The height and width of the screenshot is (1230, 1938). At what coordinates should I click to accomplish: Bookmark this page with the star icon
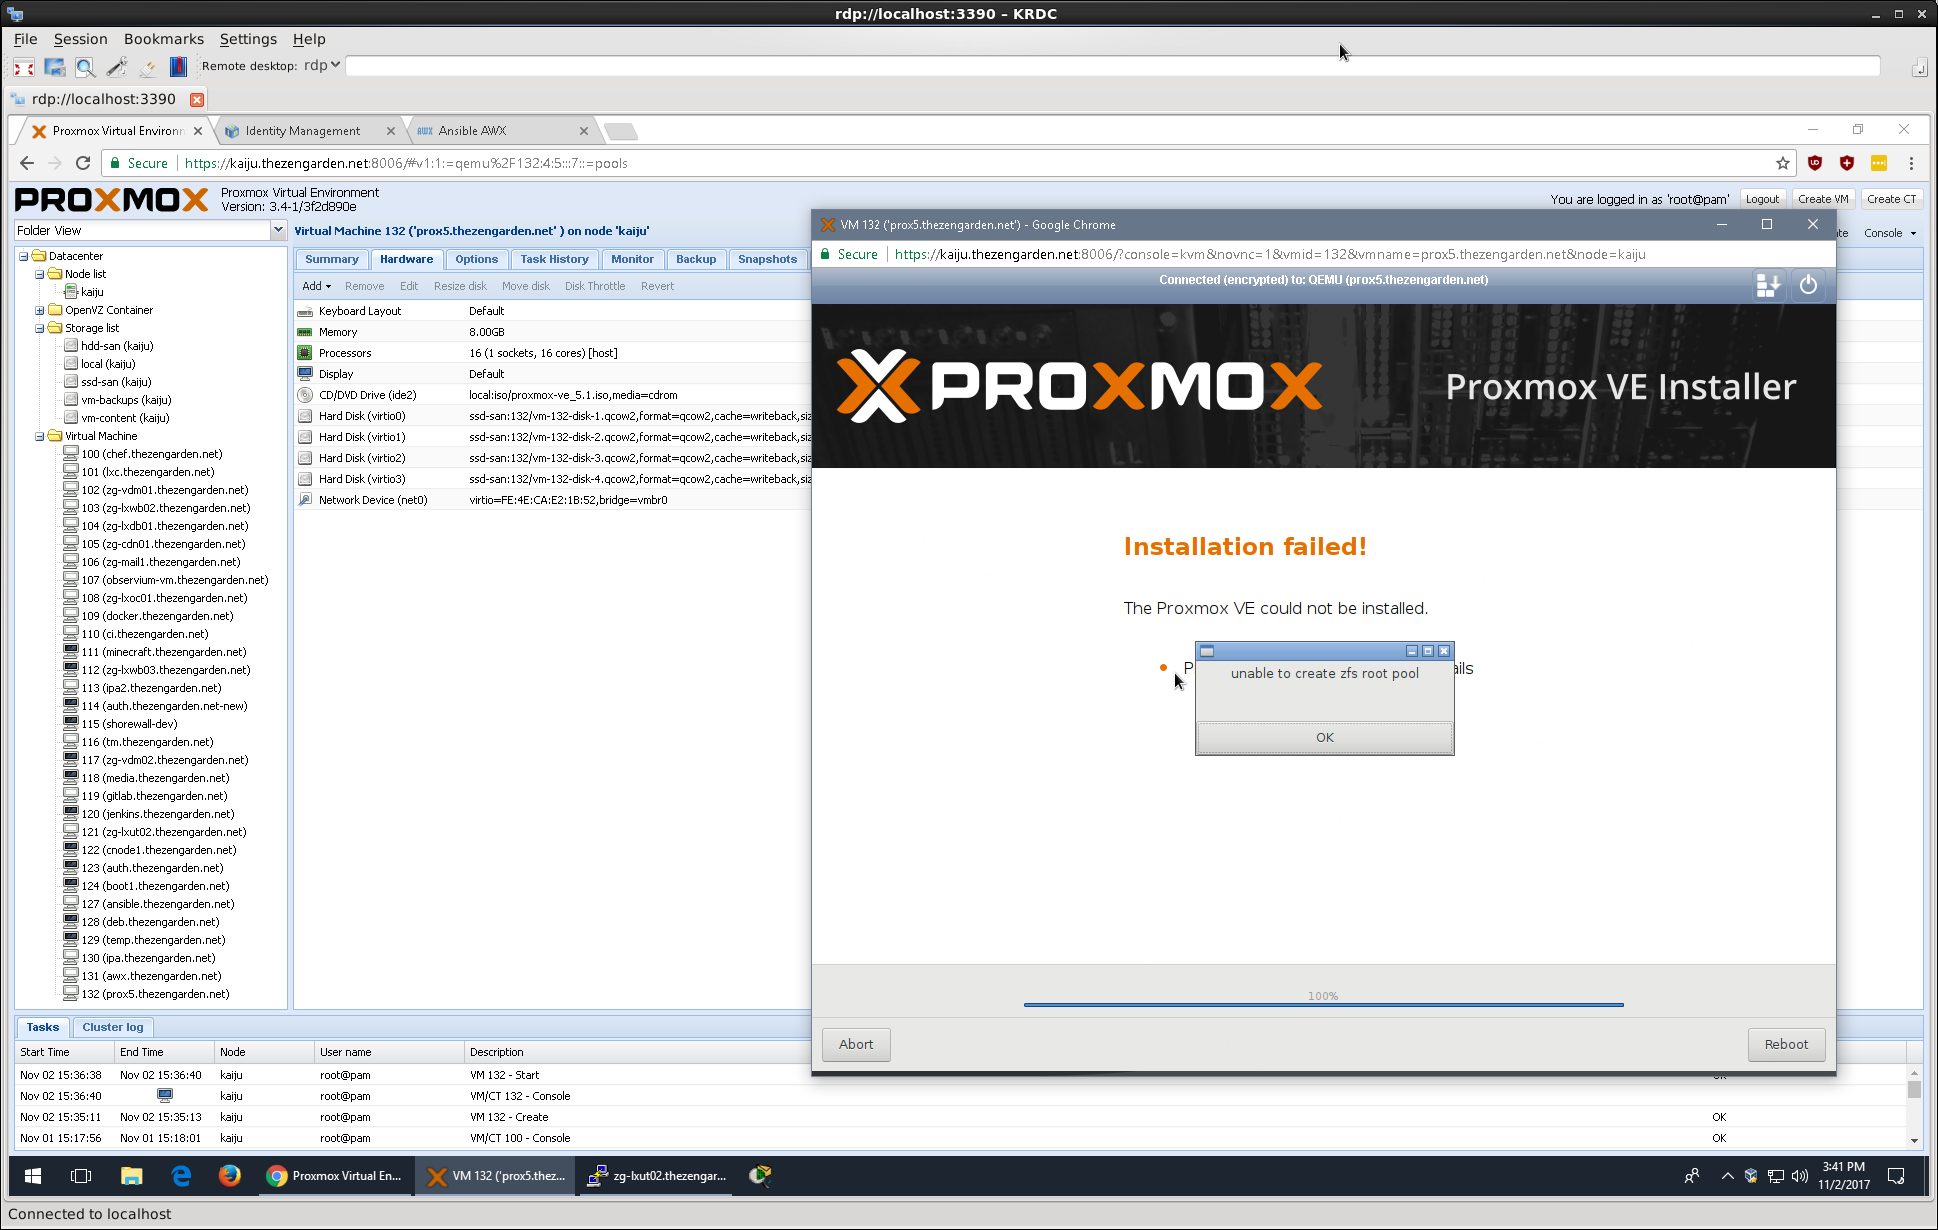click(x=1782, y=163)
